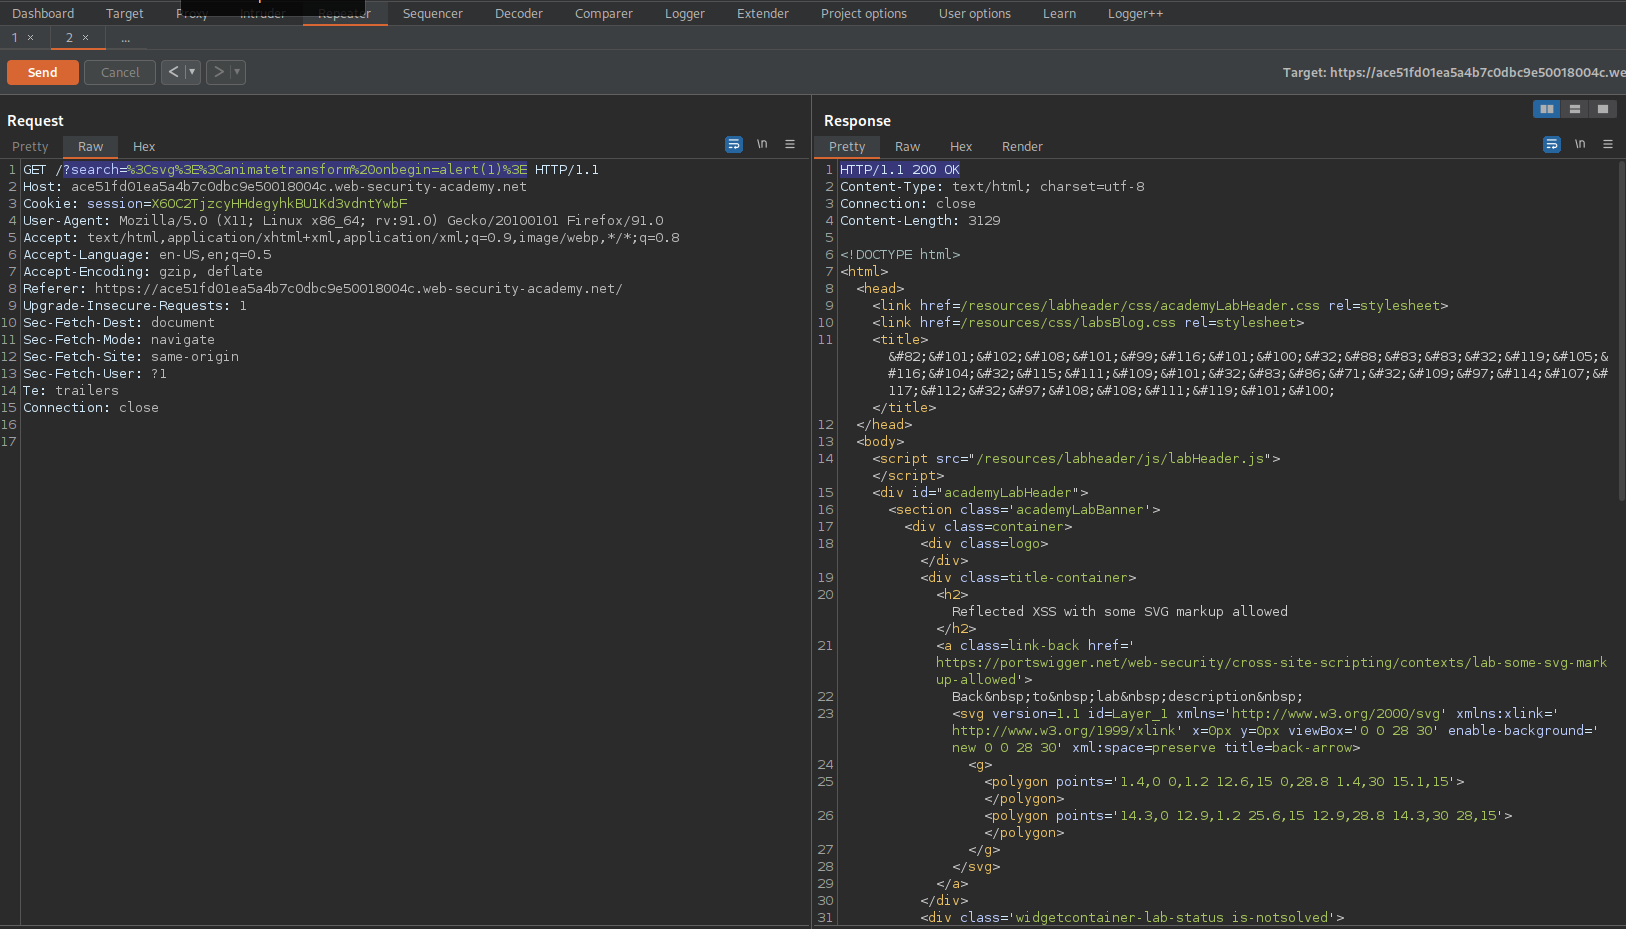Click the 'Sec-Fetch-Mode: navigate' request header
Viewport: 1626px width, 929px height.
tap(119, 340)
